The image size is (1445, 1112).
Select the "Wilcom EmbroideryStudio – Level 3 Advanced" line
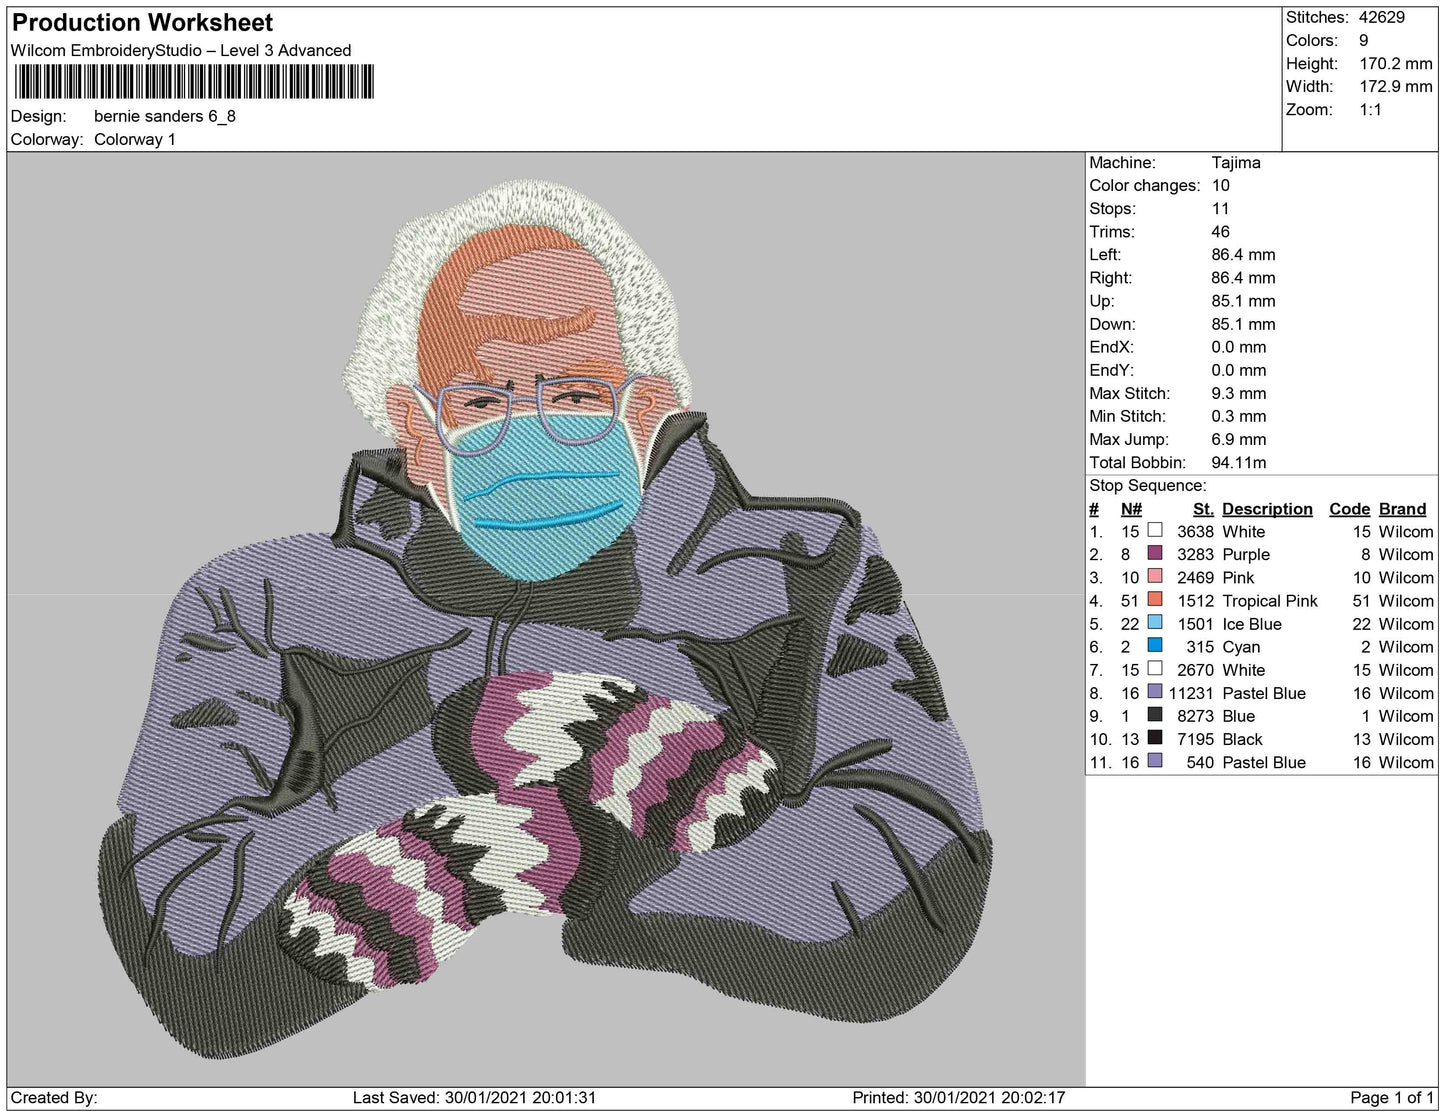tap(181, 50)
